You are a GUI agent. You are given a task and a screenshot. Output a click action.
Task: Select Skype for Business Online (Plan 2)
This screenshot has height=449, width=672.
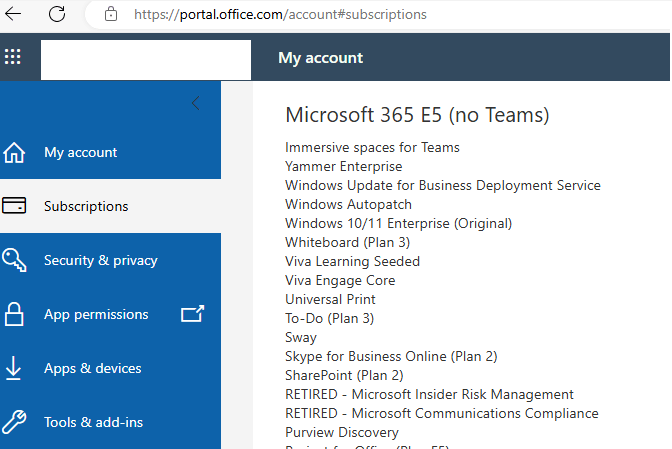click(391, 356)
